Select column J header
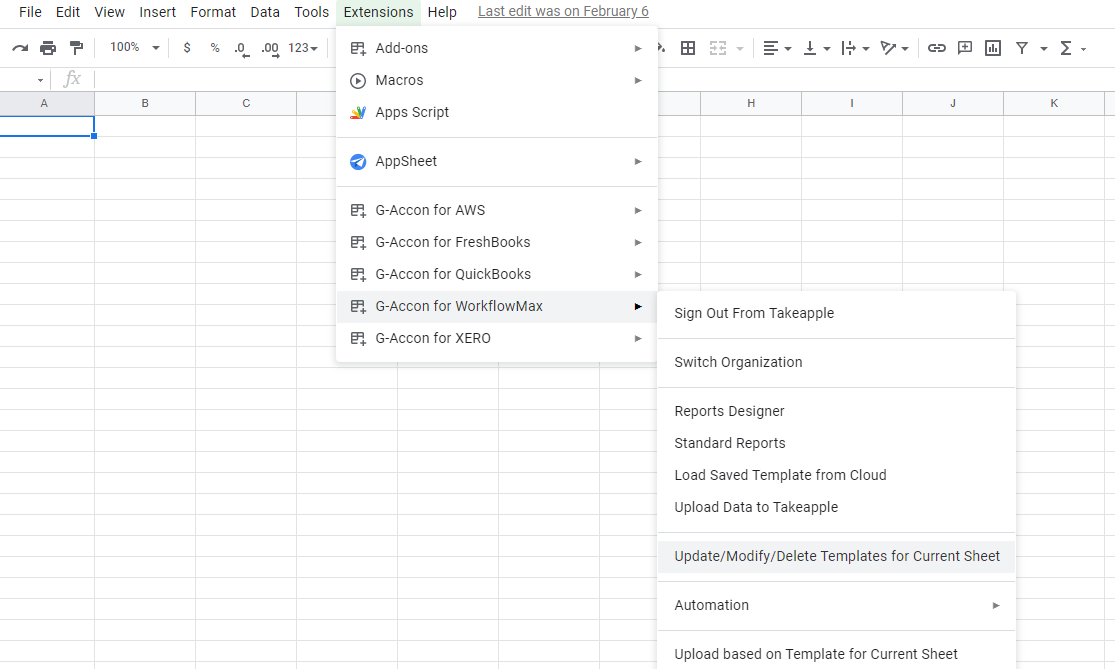The height and width of the screenshot is (669, 1115). tap(953, 103)
